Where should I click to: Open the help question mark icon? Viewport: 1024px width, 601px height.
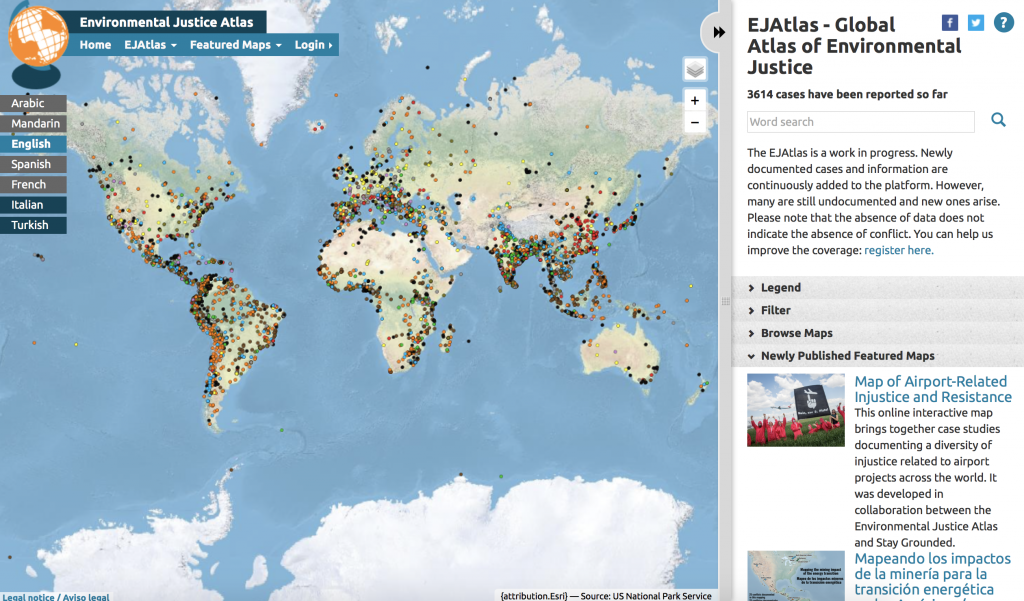click(1003, 22)
